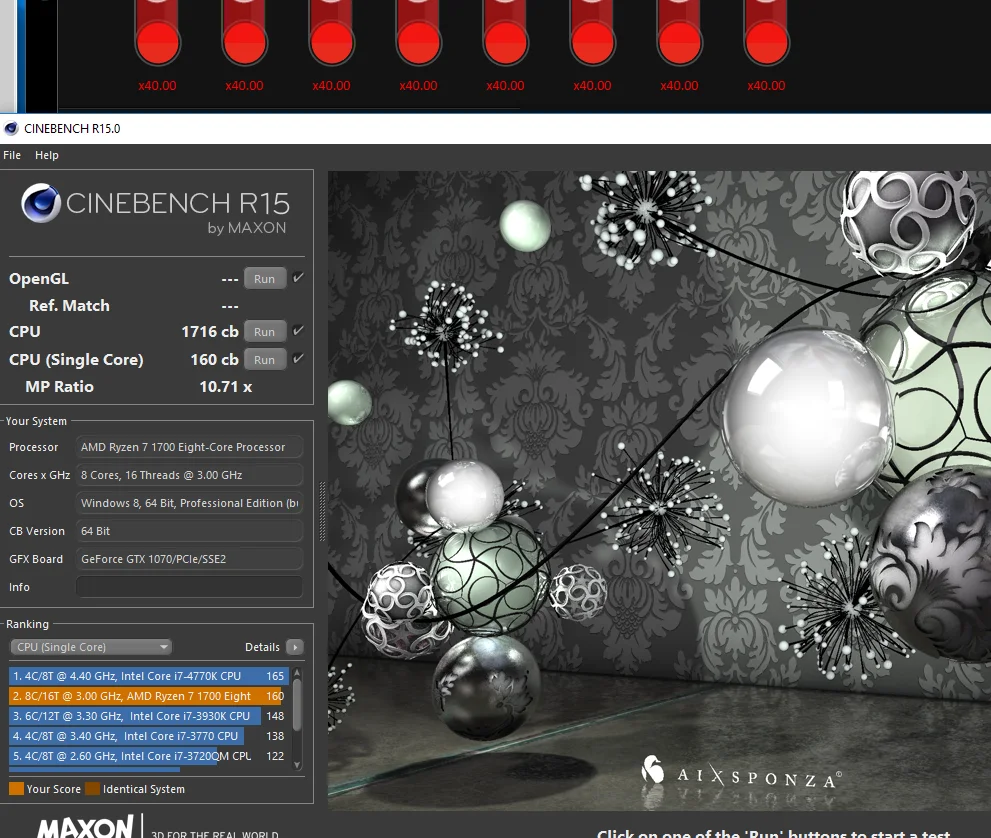Open the Help menu
This screenshot has width=991, height=838.
click(x=47, y=155)
